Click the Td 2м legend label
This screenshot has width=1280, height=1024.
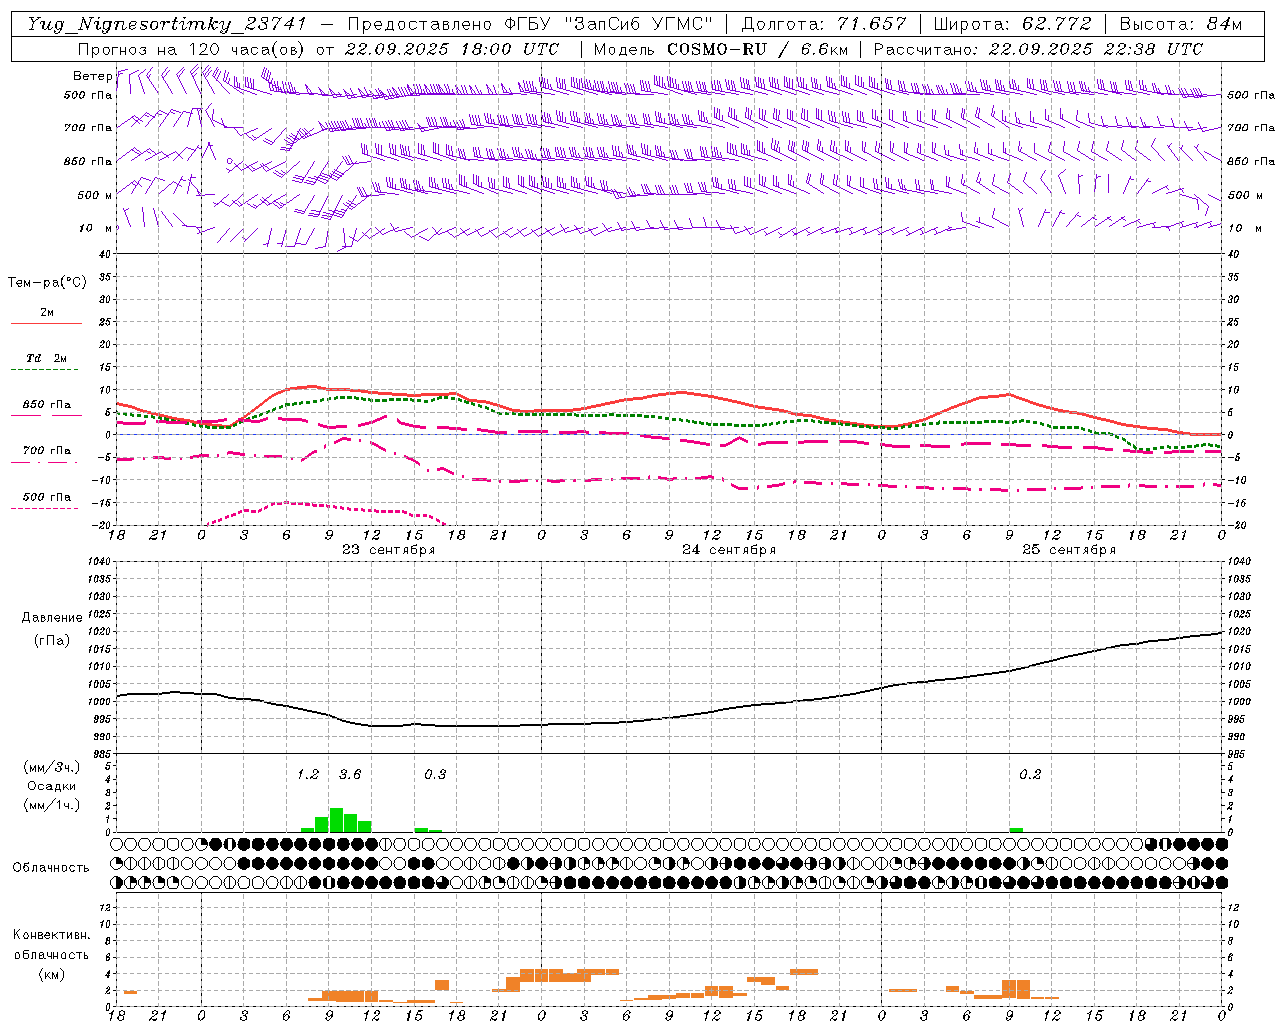click(47, 358)
